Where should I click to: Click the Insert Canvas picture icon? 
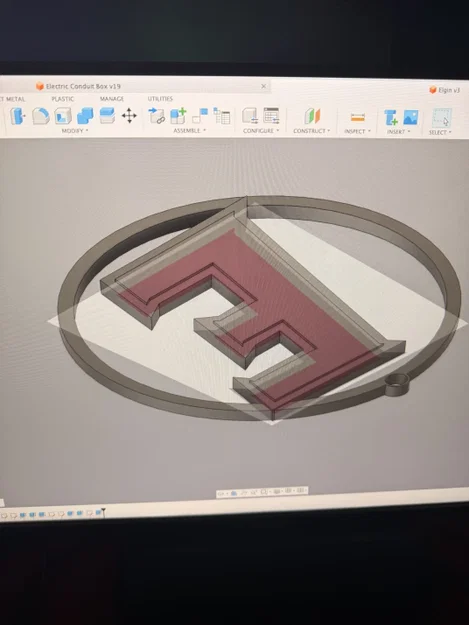[411, 118]
